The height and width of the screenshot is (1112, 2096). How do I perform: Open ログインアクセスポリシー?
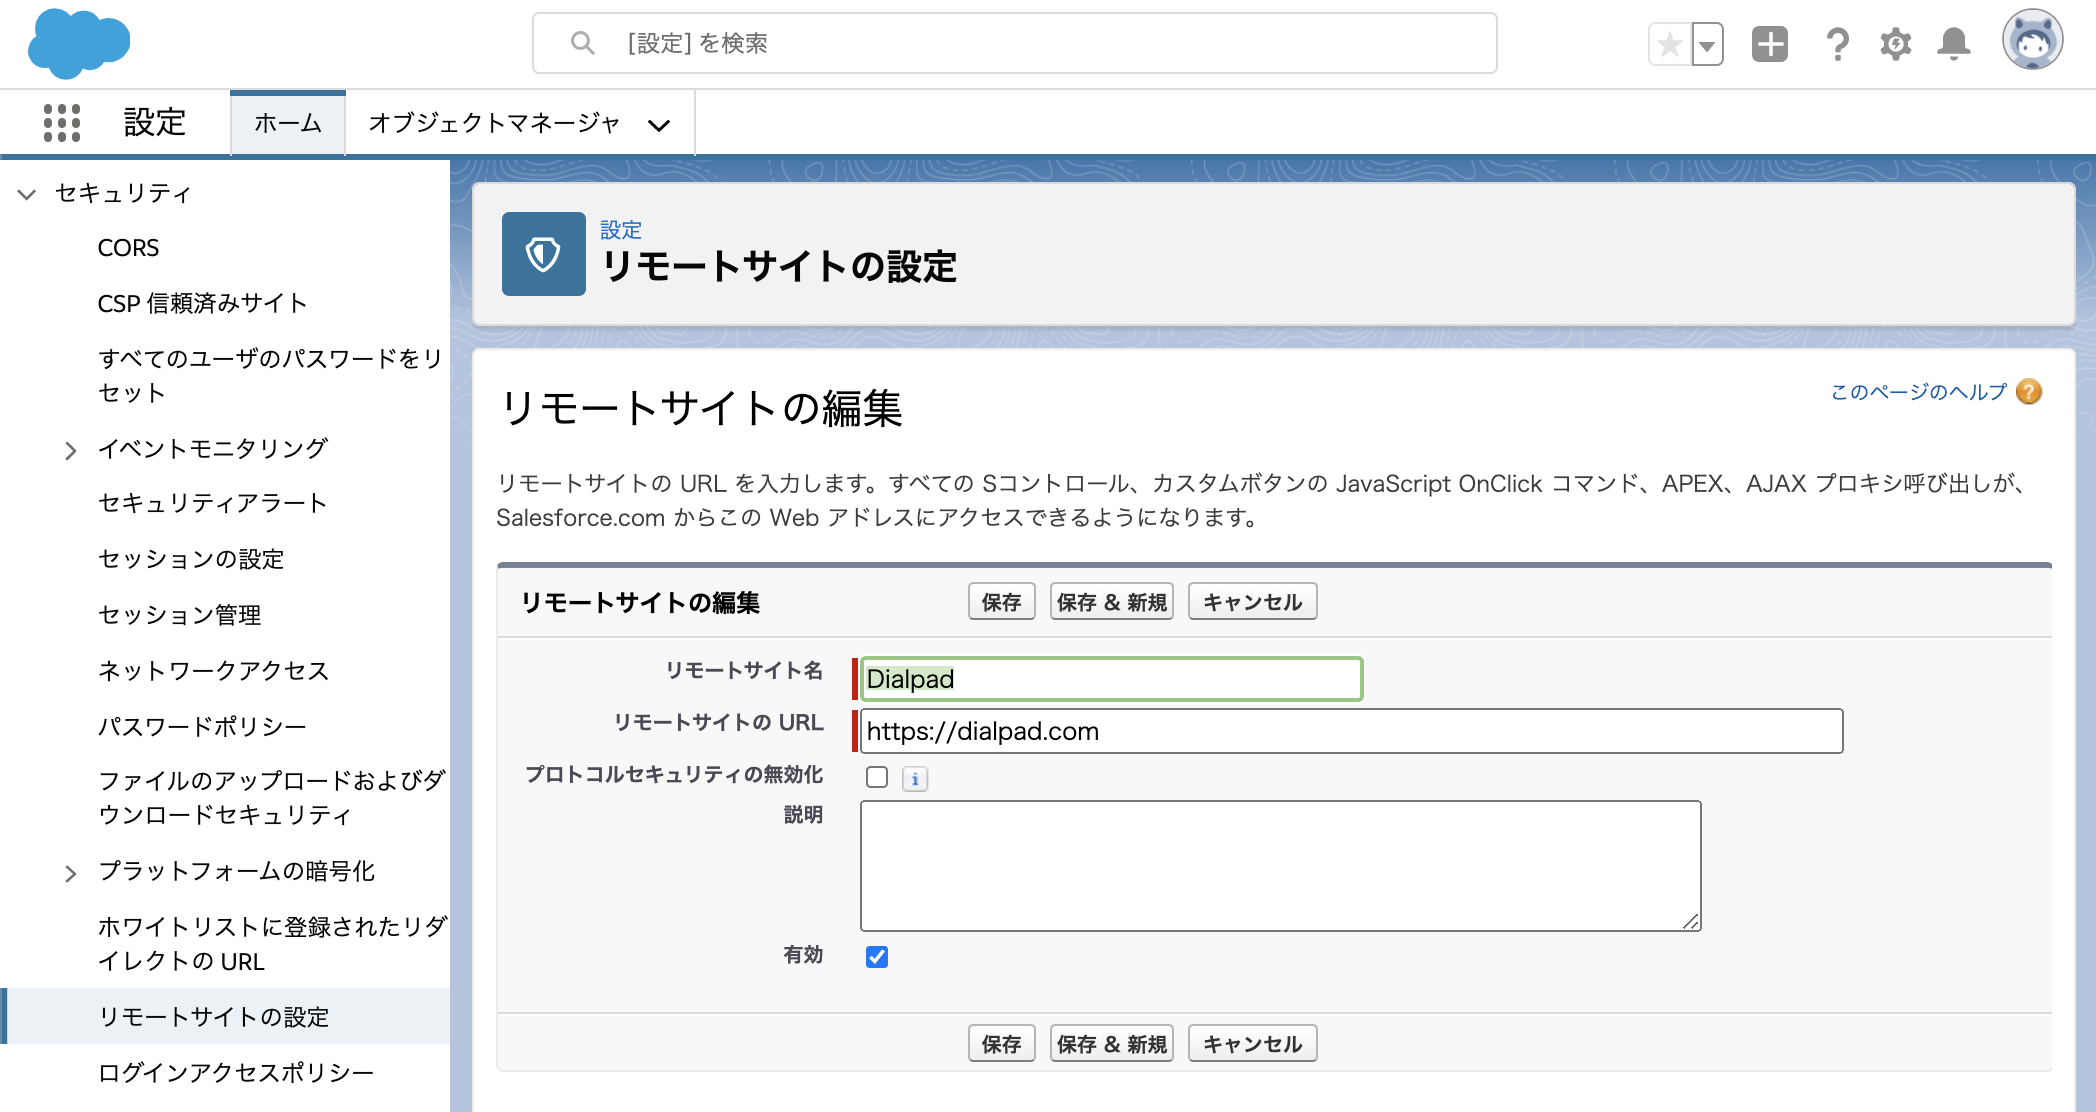click(x=236, y=1073)
